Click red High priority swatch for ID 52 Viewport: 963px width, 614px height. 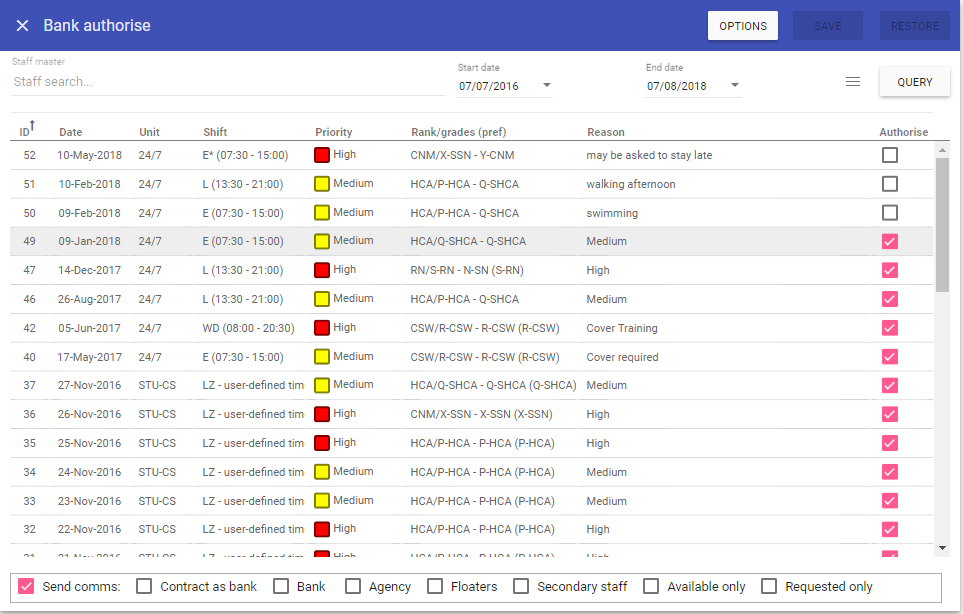coord(322,155)
